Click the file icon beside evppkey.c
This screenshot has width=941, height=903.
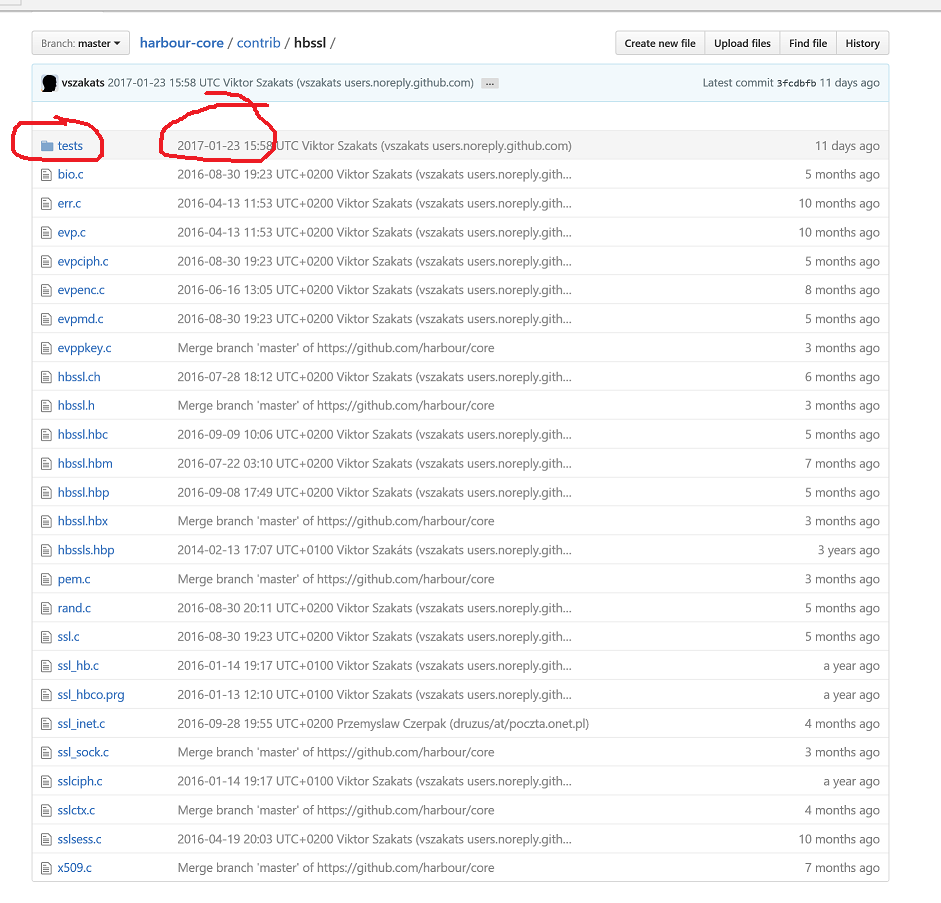46,348
